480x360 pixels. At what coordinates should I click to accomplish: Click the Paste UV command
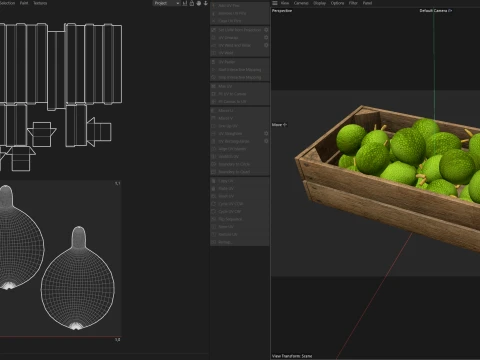(x=240, y=189)
